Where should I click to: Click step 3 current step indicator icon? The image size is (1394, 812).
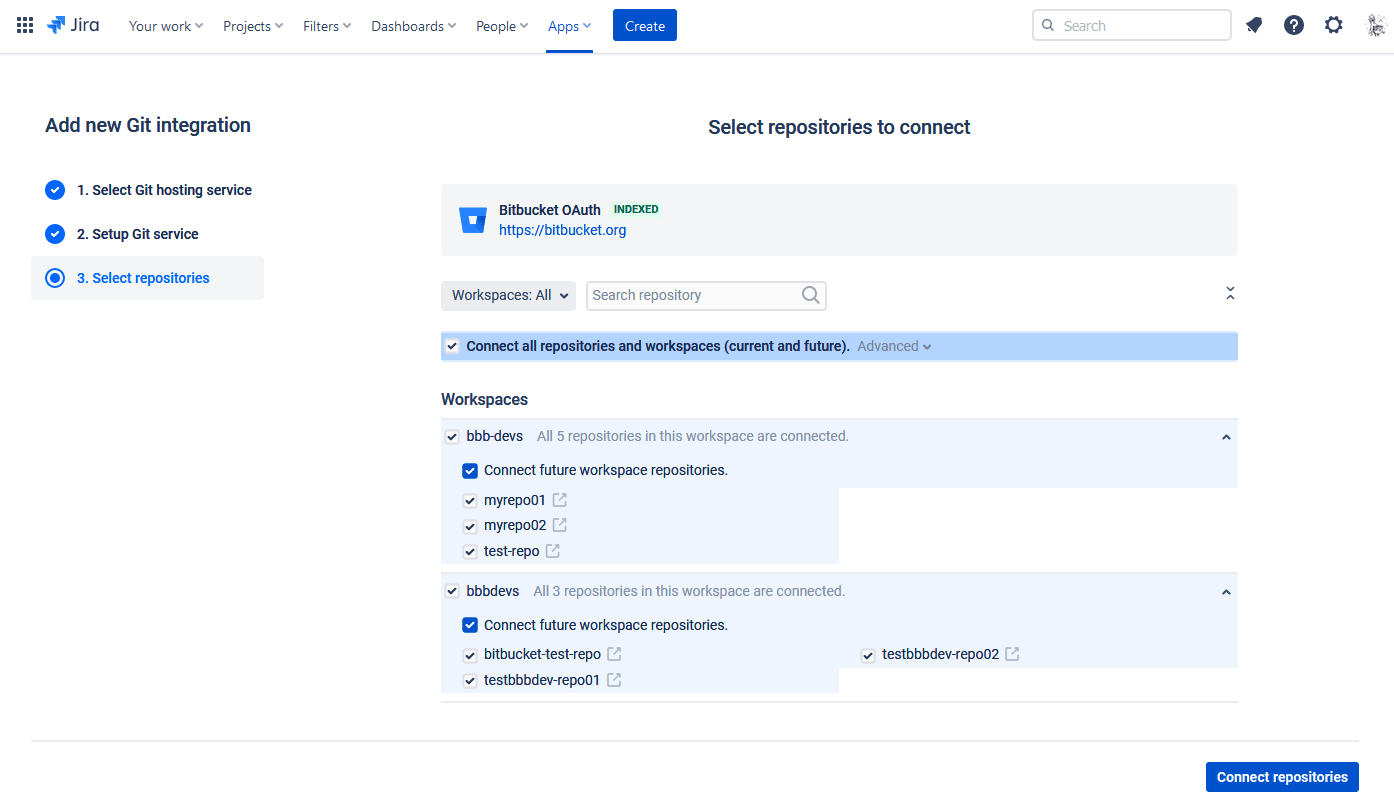point(55,278)
